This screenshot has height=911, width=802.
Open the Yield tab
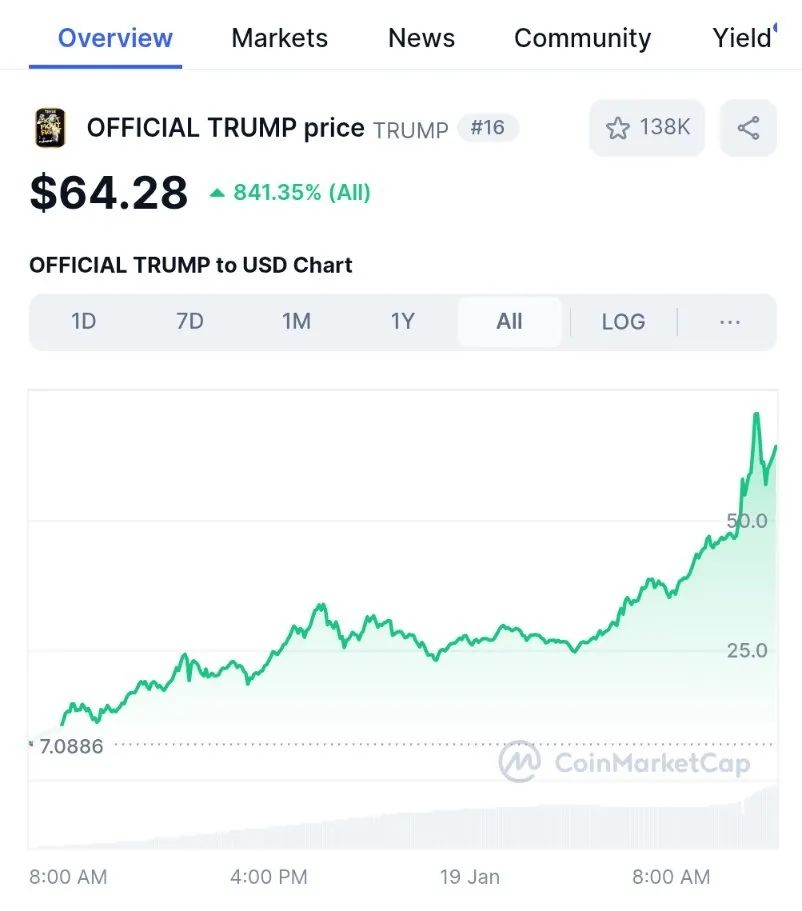point(742,38)
